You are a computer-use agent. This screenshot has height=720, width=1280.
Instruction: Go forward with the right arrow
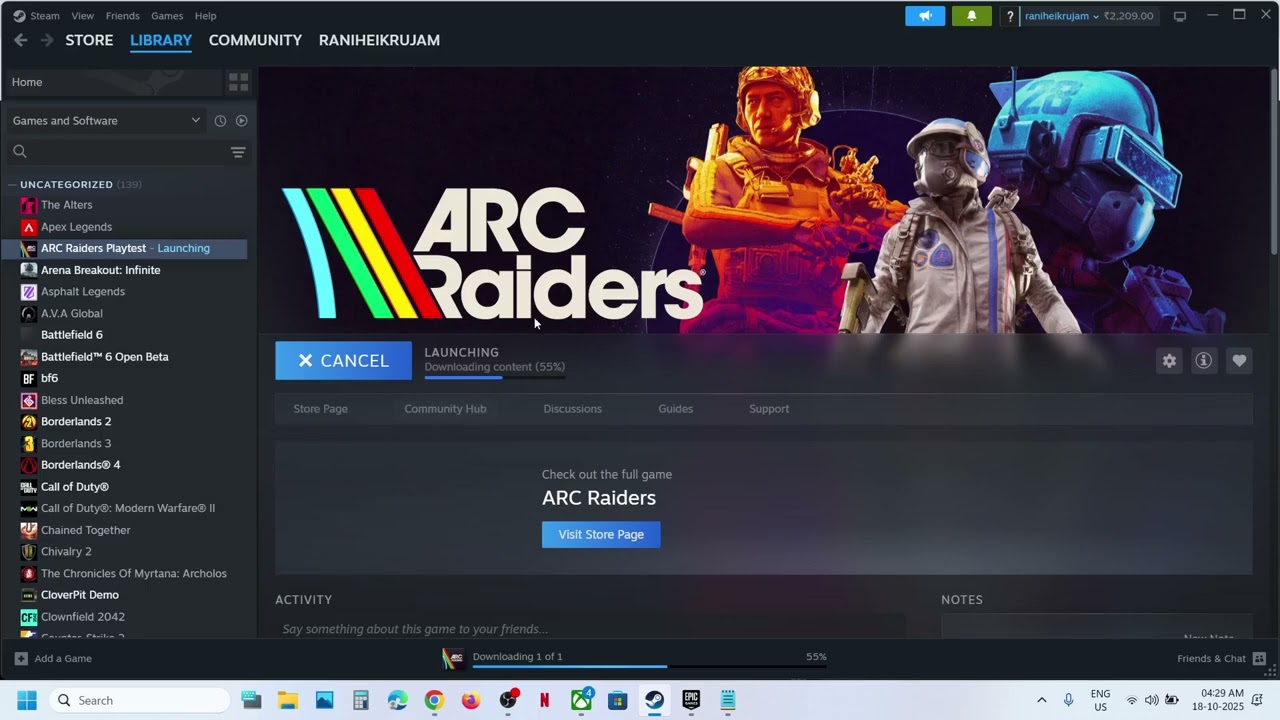click(x=47, y=40)
